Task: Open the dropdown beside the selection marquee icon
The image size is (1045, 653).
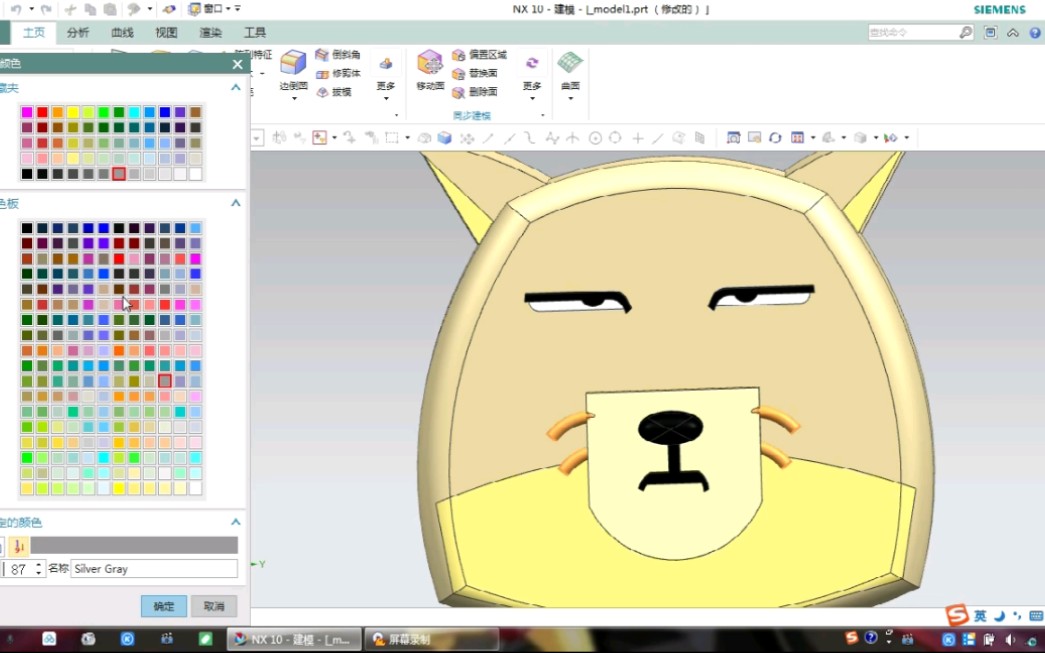Action: (407, 138)
